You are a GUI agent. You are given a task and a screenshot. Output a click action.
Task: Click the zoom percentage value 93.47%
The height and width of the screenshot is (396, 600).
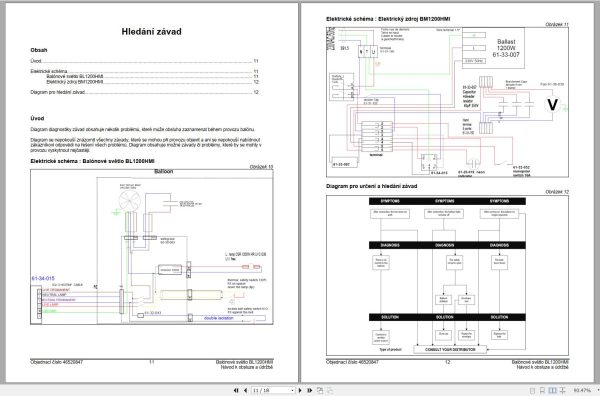coord(582,390)
